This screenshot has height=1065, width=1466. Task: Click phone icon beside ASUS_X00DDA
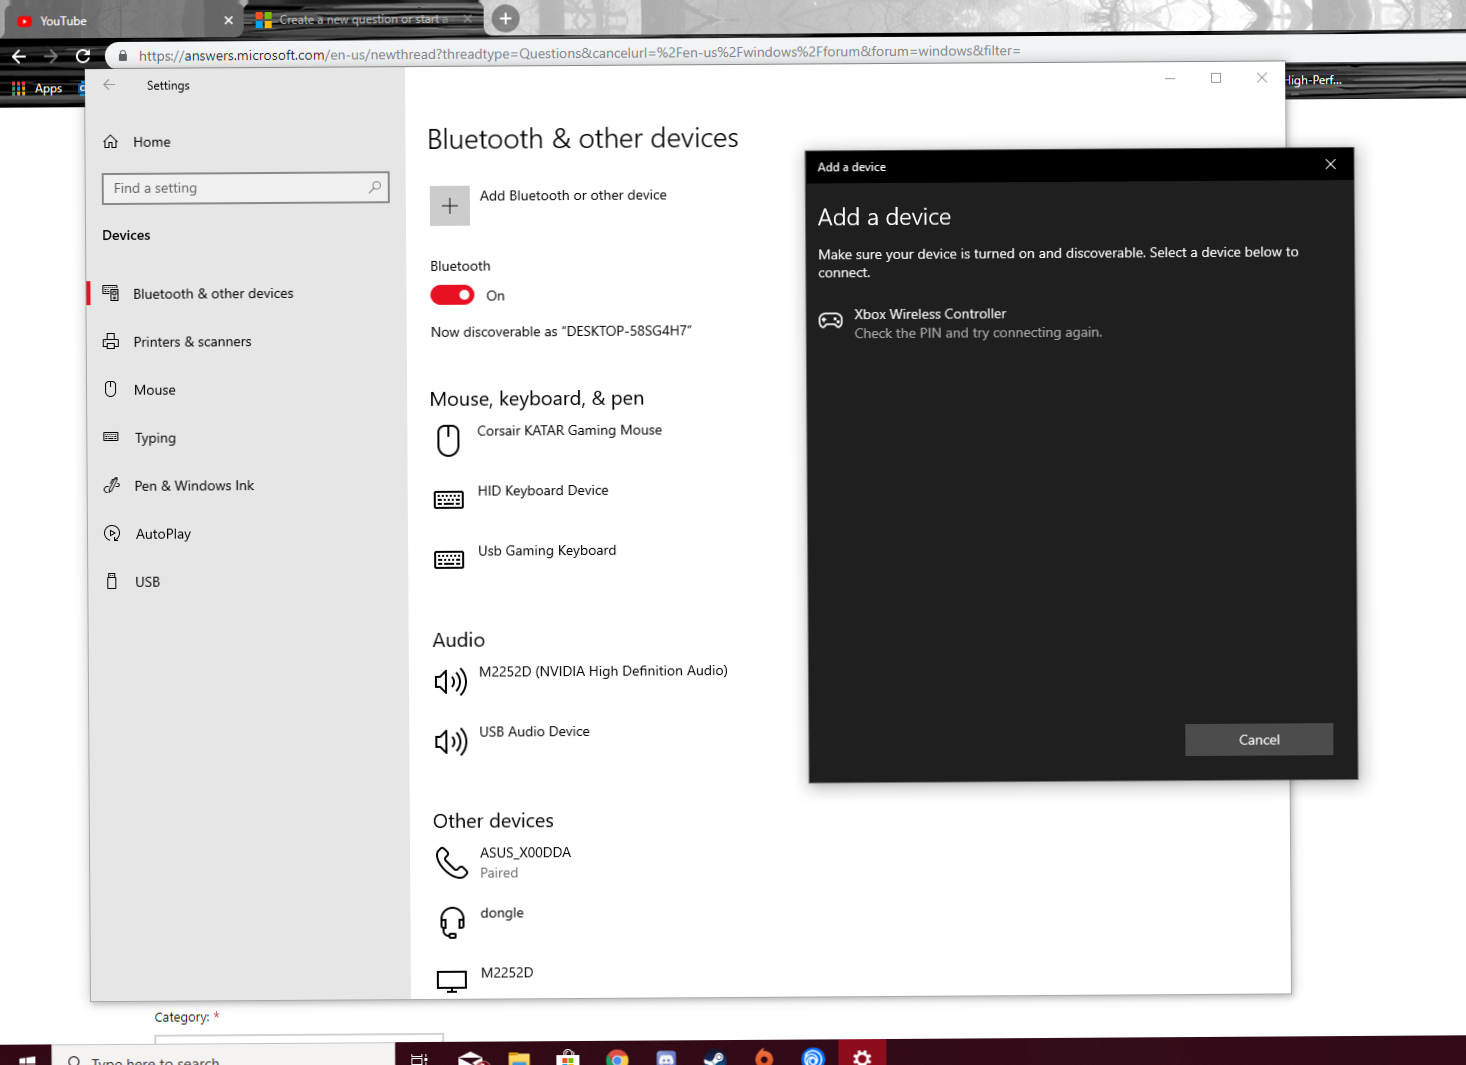(x=452, y=862)
